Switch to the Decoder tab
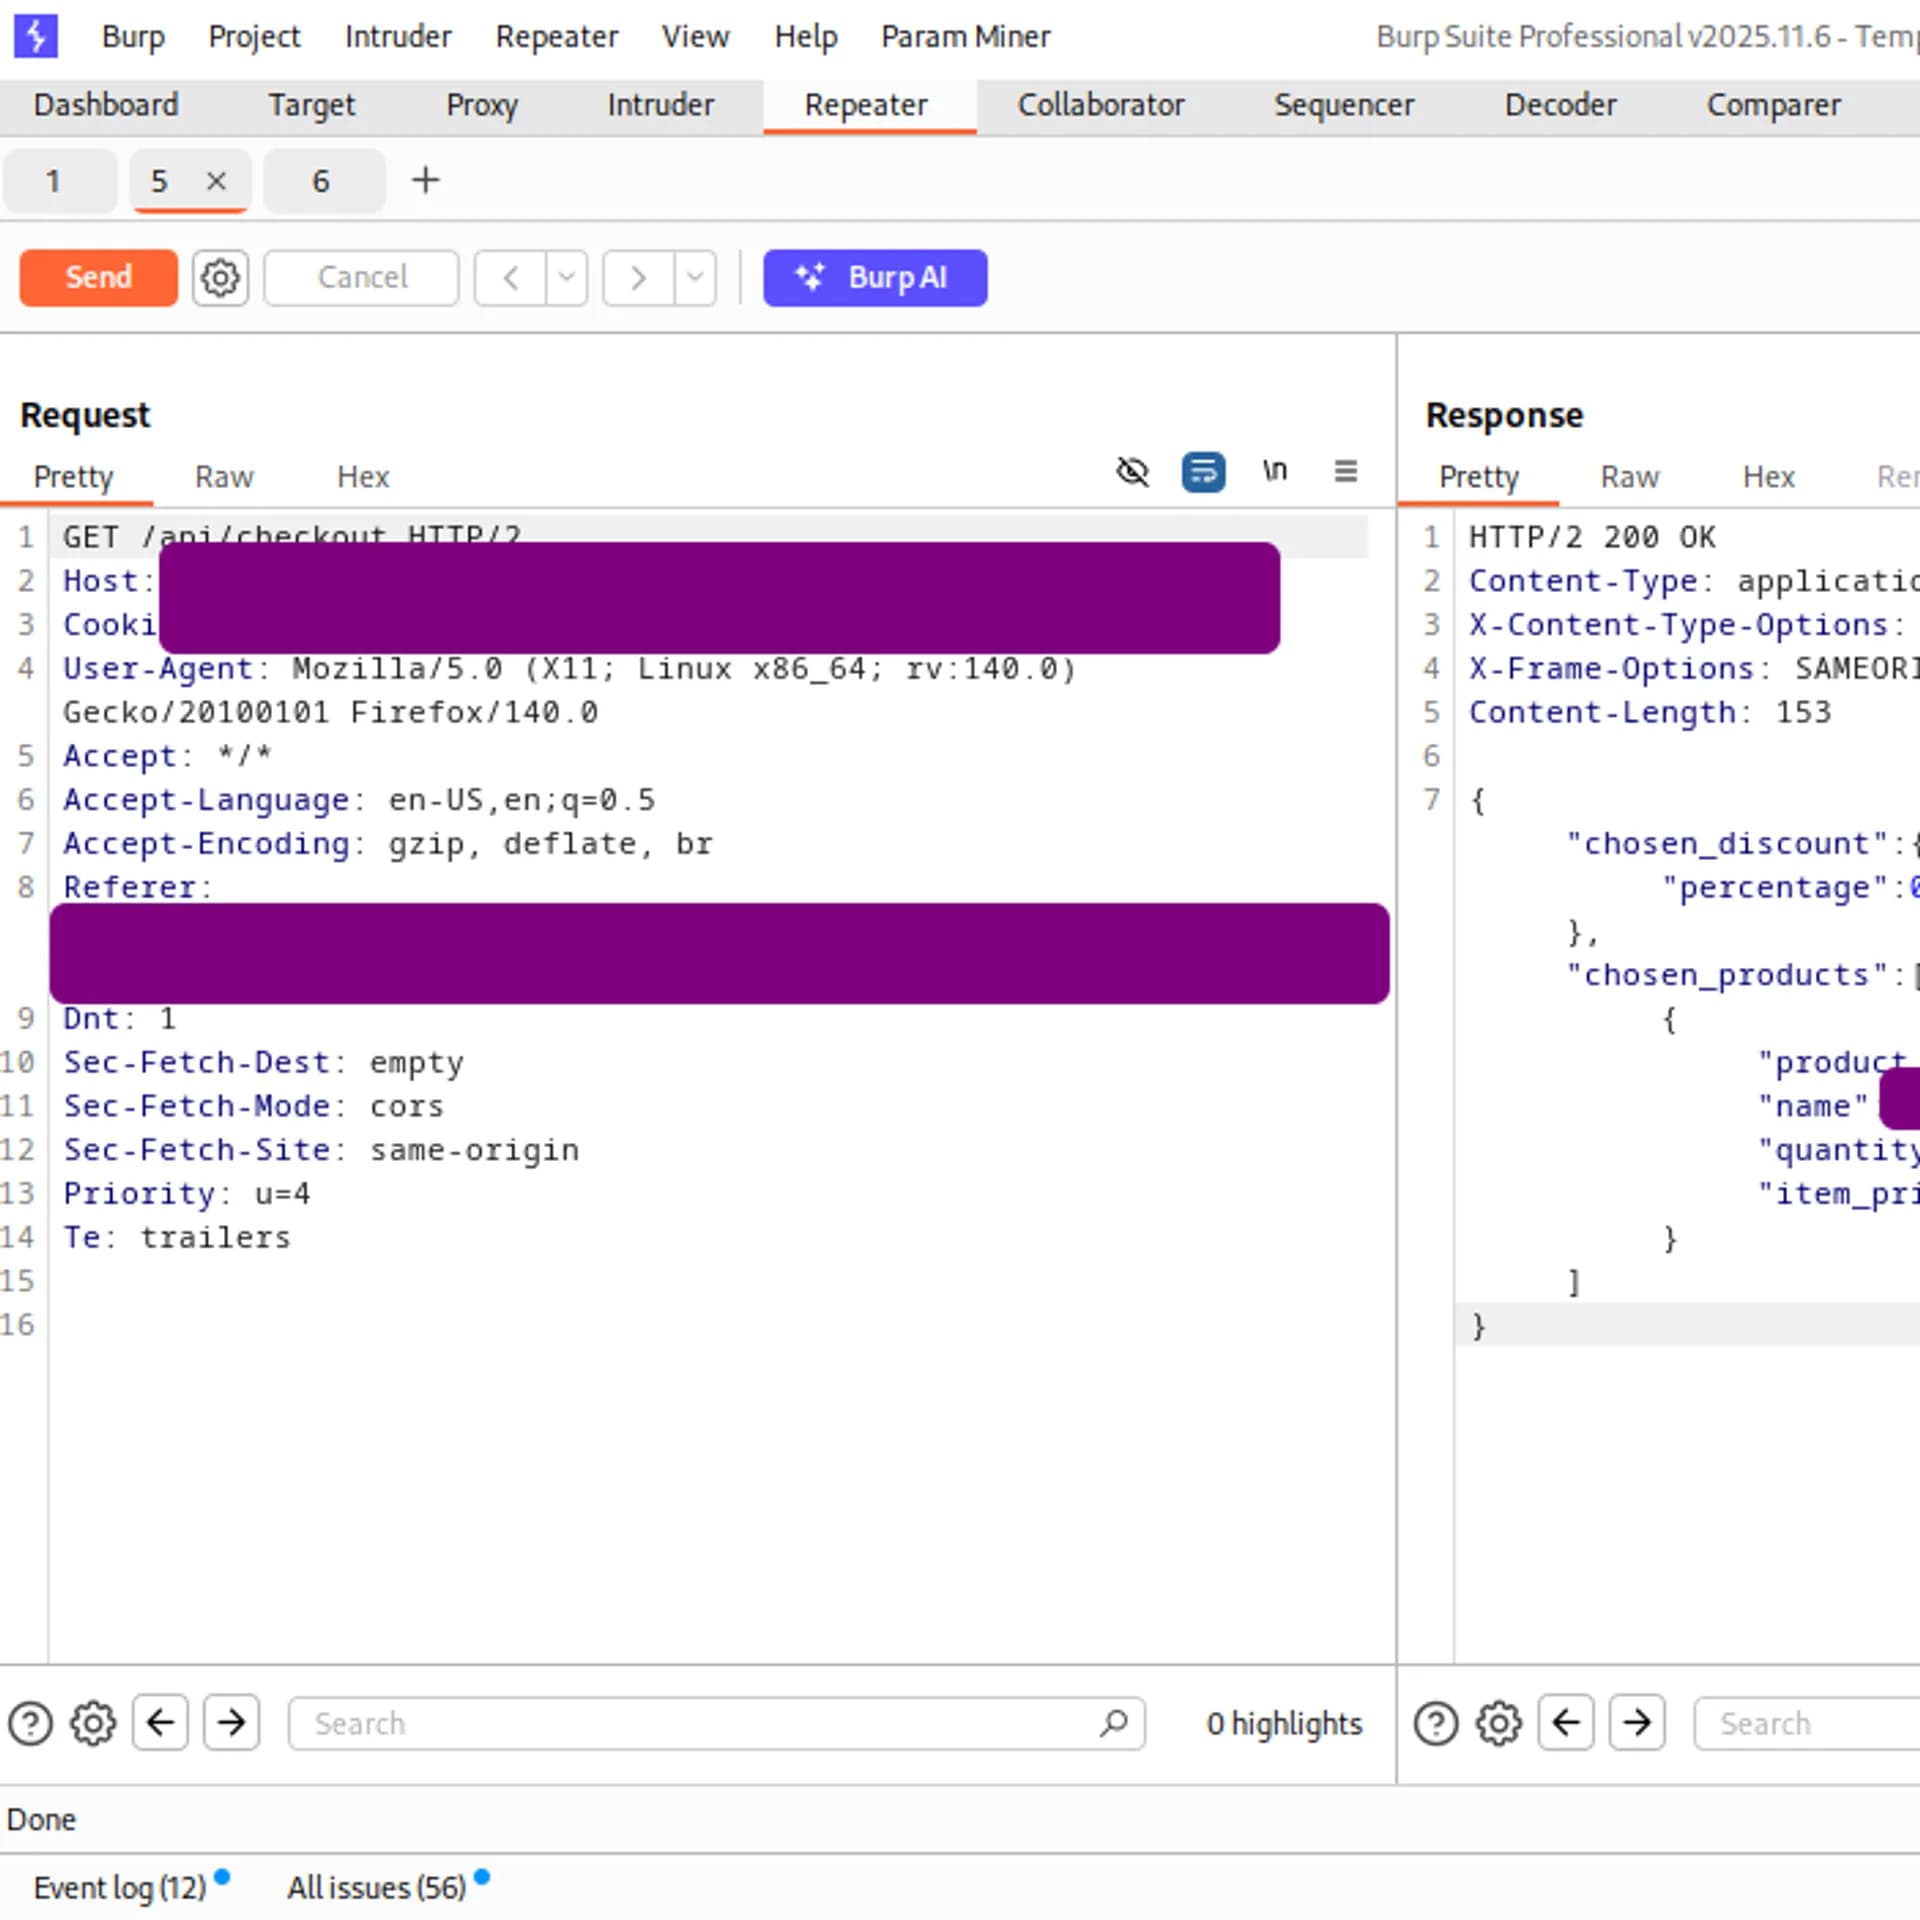Screen dimensions: 1920x1920 click(x=1560, y=105)
